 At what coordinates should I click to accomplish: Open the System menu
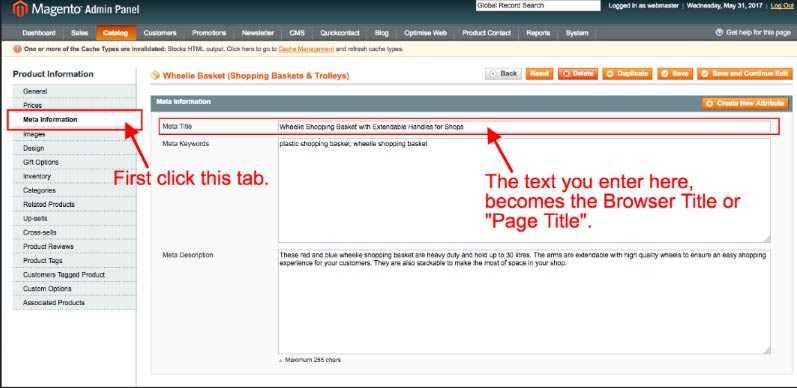pos(576,33)
